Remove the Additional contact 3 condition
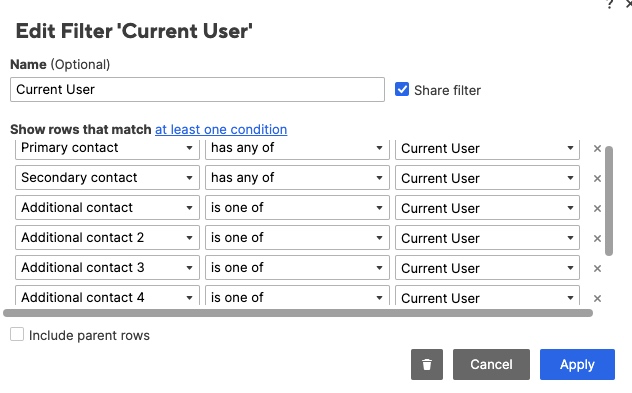The image size is (632, 393). coord(597,268)
